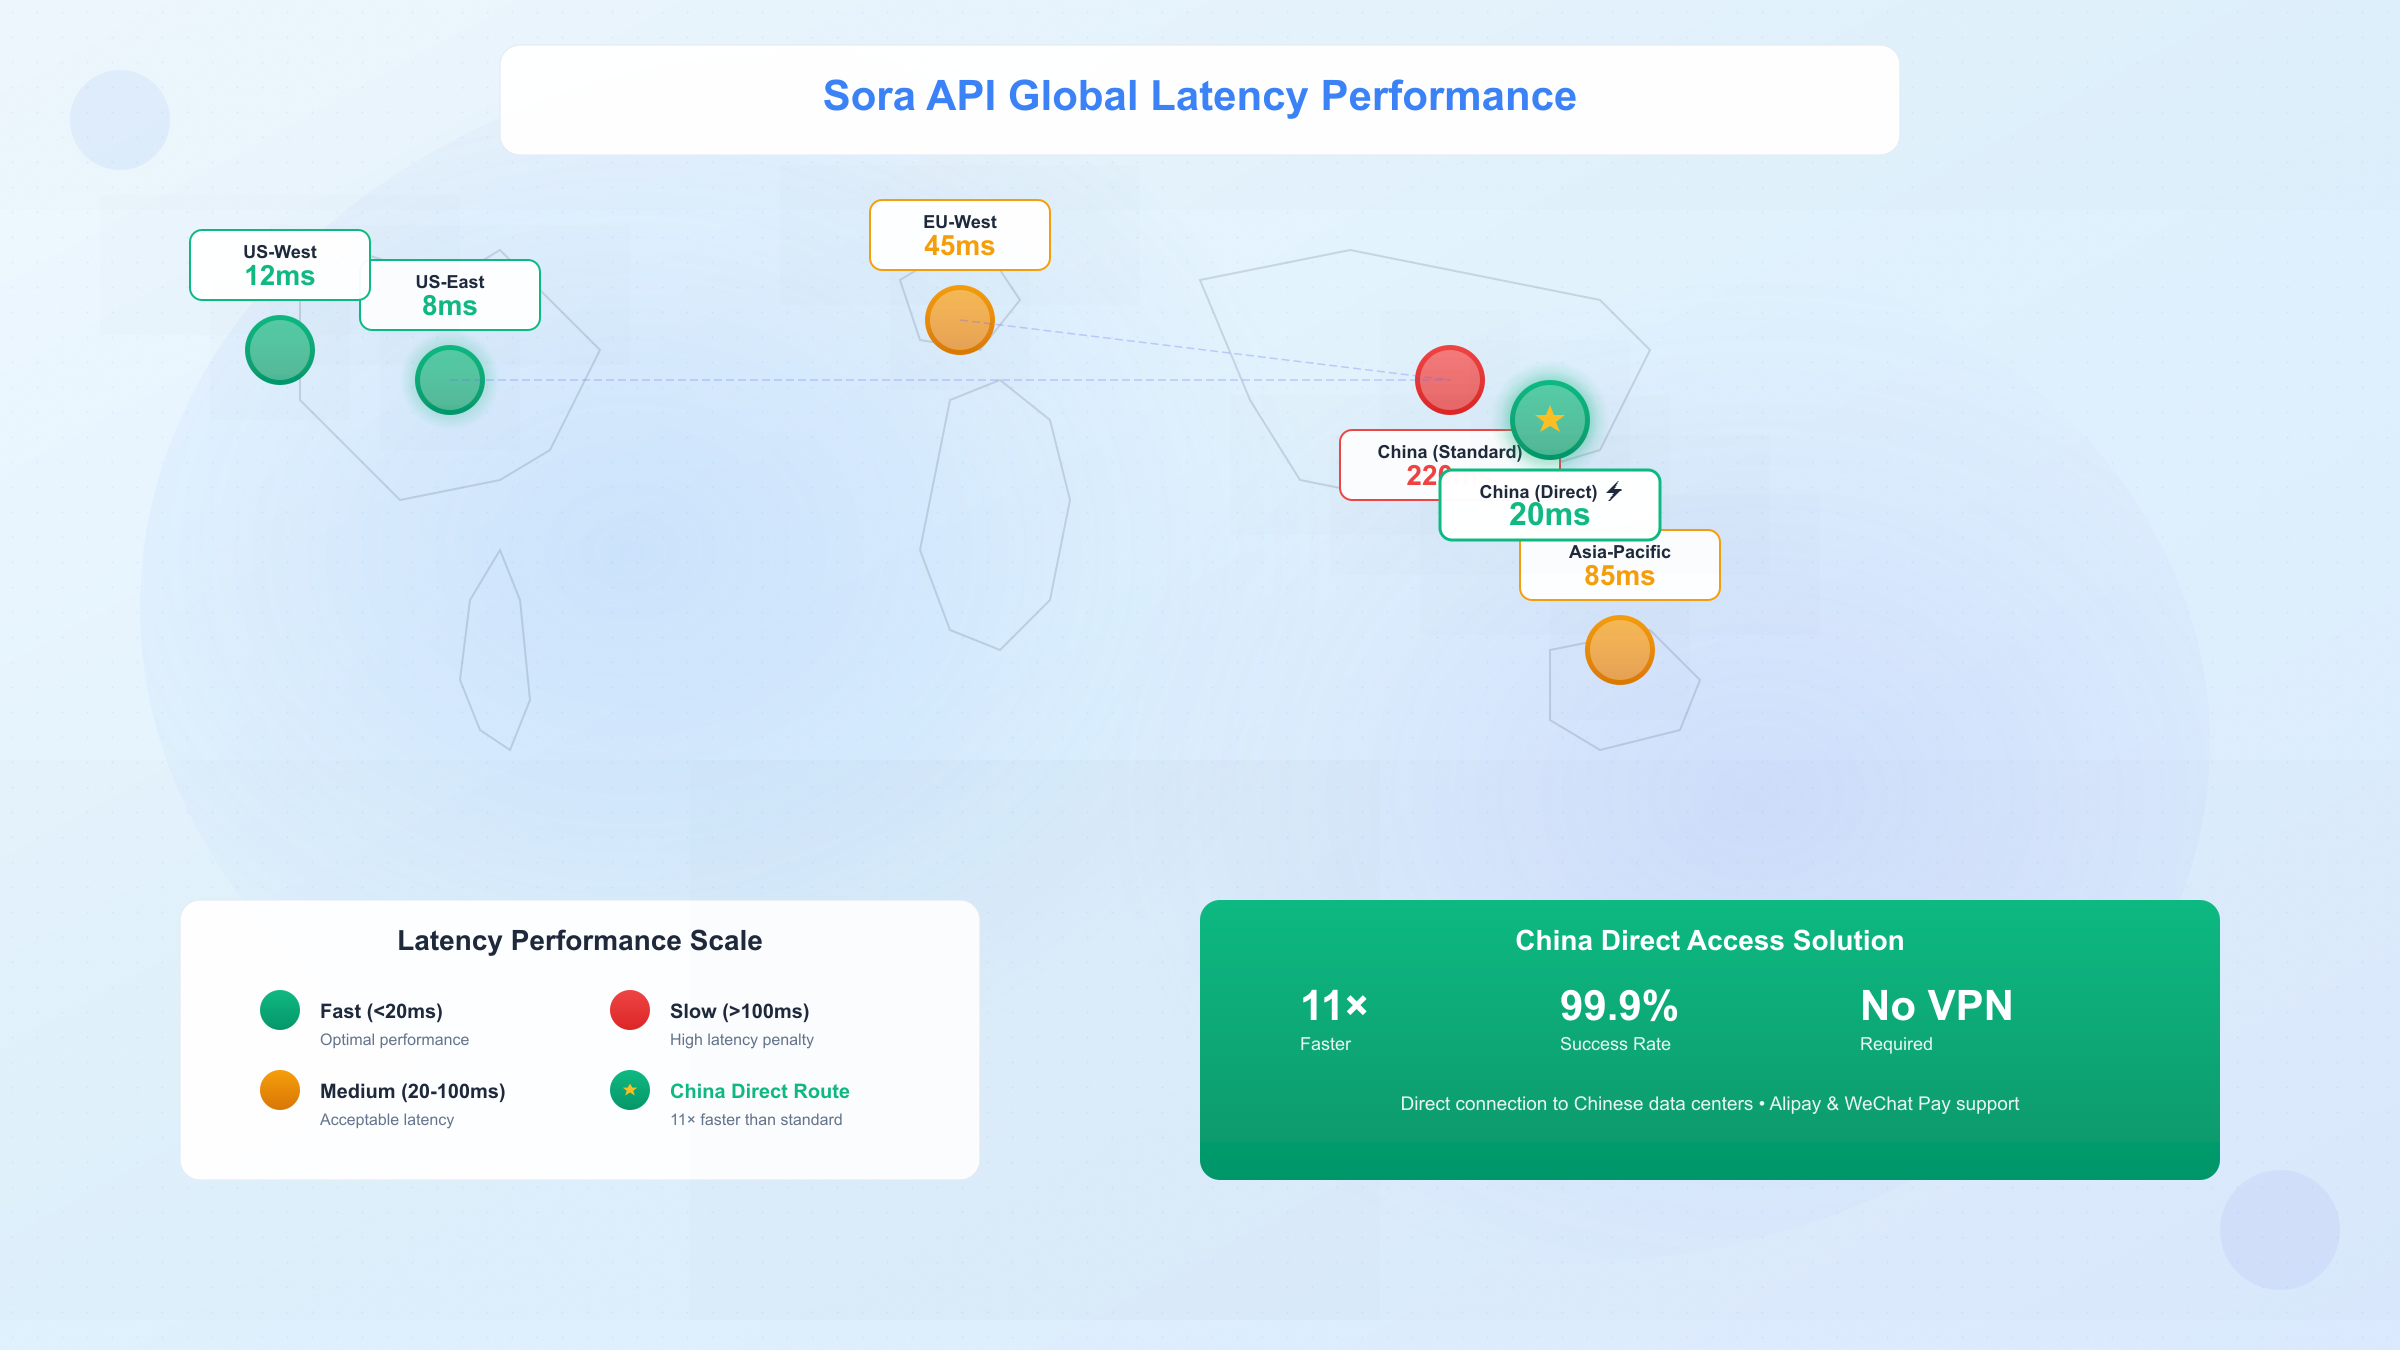Screen dimensions: 2400x1350
Task: Click the Asia-Pacific orange map marker
Action: coord(1620,650)
